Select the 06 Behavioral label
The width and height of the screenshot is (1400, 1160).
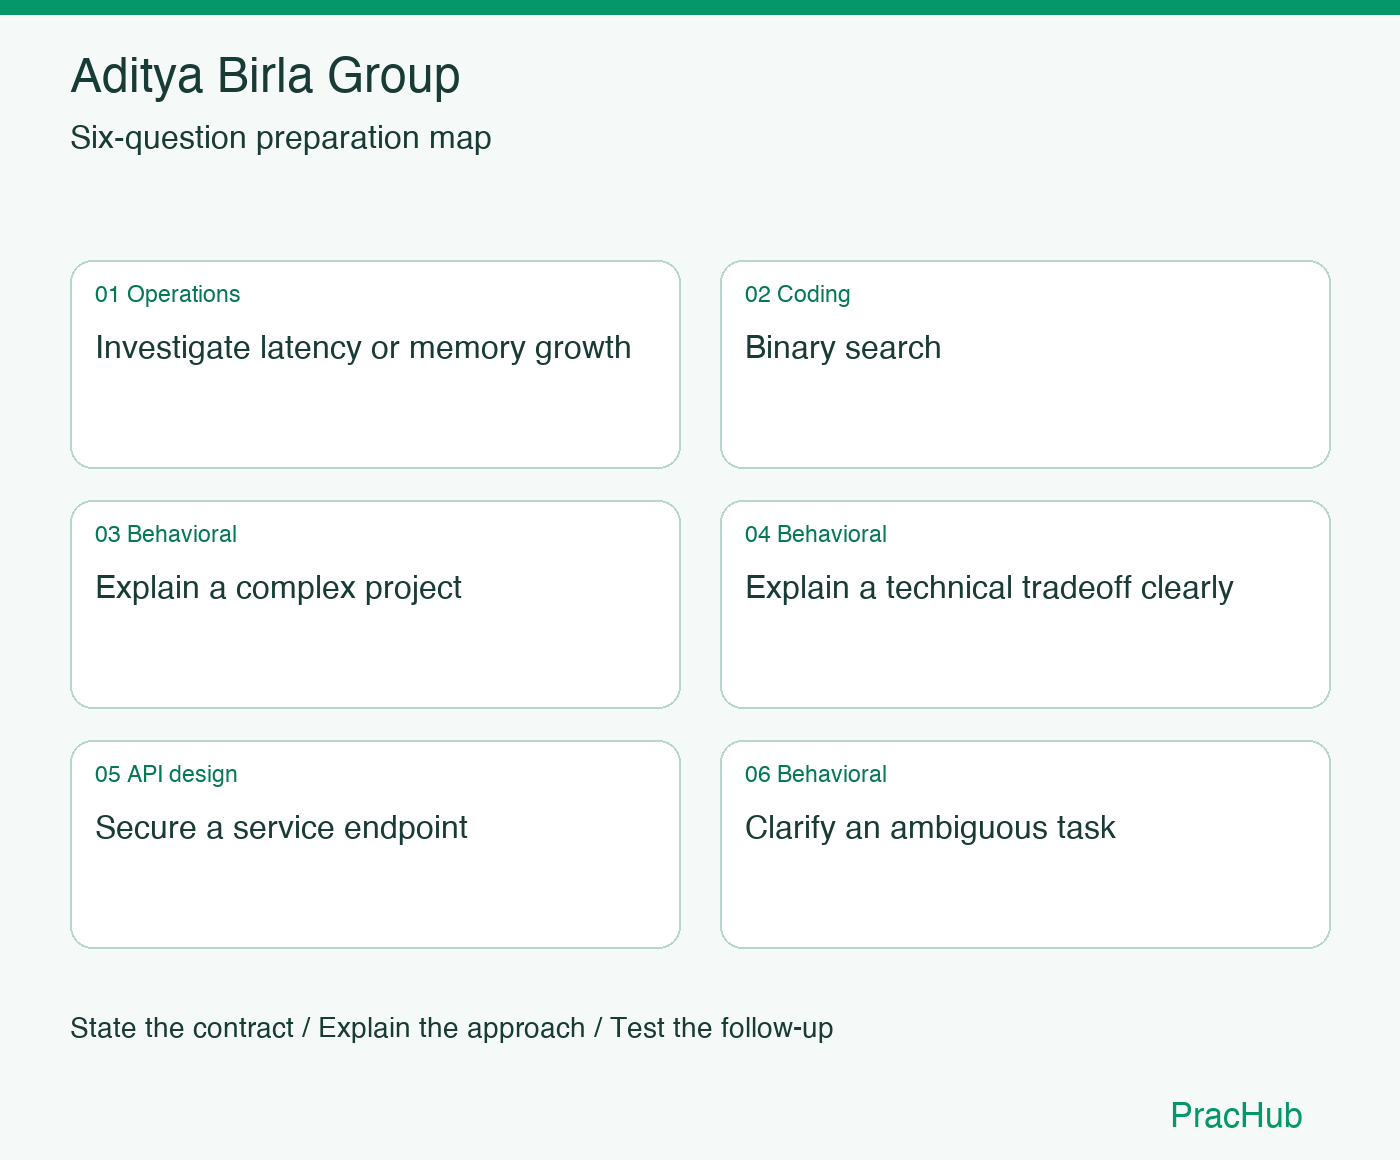[816, 774]
